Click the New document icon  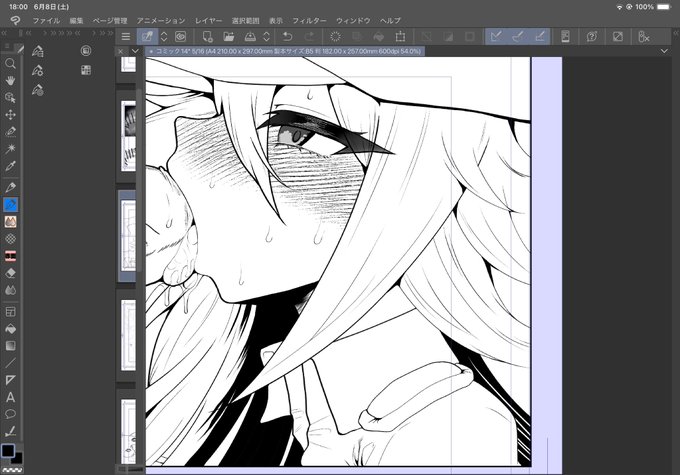[207, 36]
